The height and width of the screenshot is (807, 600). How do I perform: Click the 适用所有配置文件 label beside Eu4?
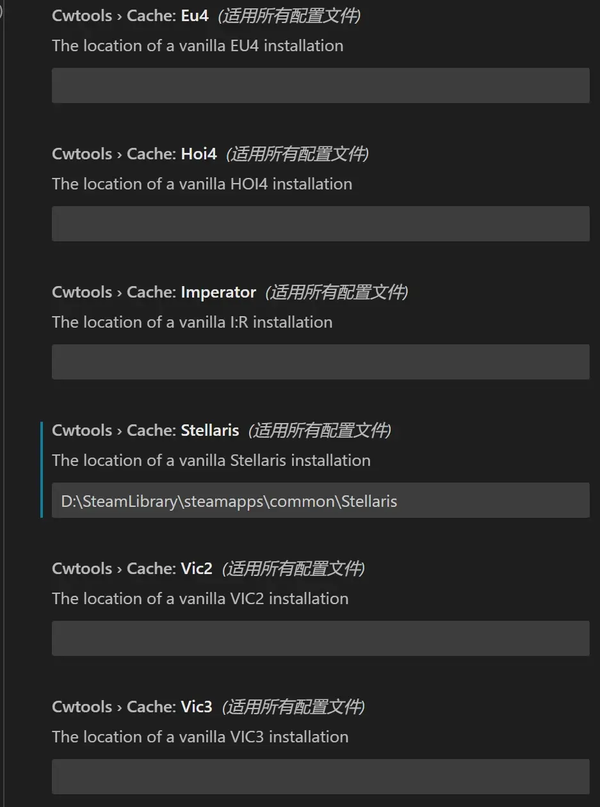coord(290,16)
